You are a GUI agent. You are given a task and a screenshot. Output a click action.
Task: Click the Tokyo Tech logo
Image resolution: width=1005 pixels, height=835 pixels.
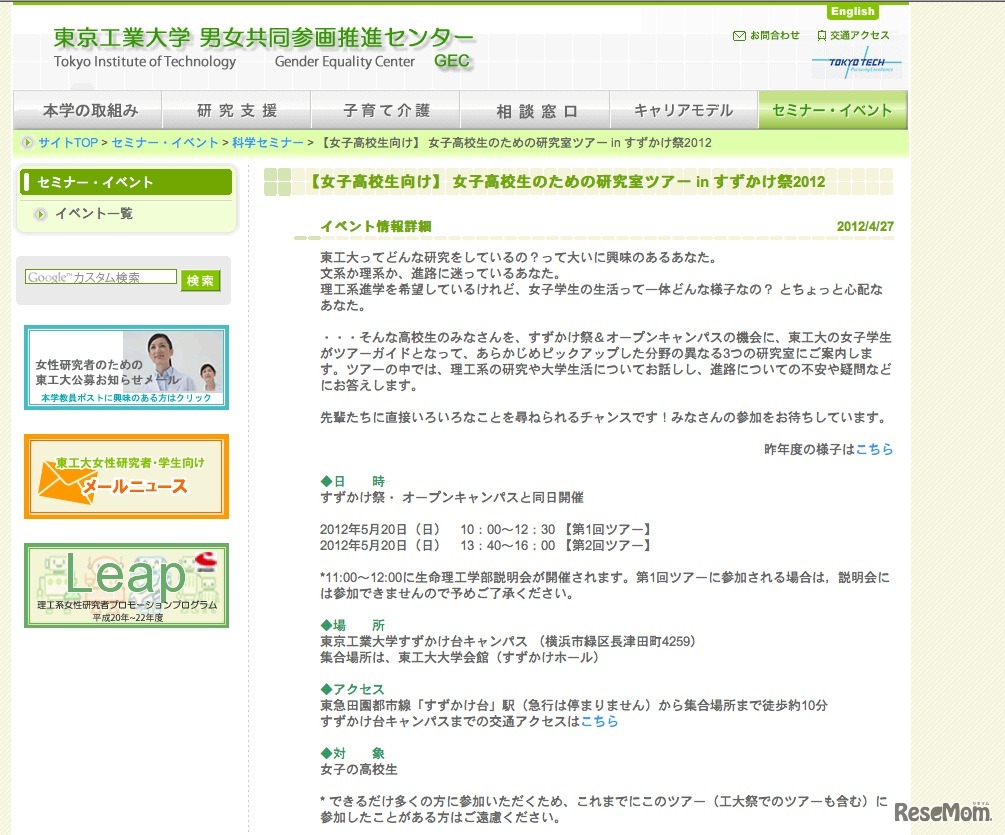tap(856, 62)
